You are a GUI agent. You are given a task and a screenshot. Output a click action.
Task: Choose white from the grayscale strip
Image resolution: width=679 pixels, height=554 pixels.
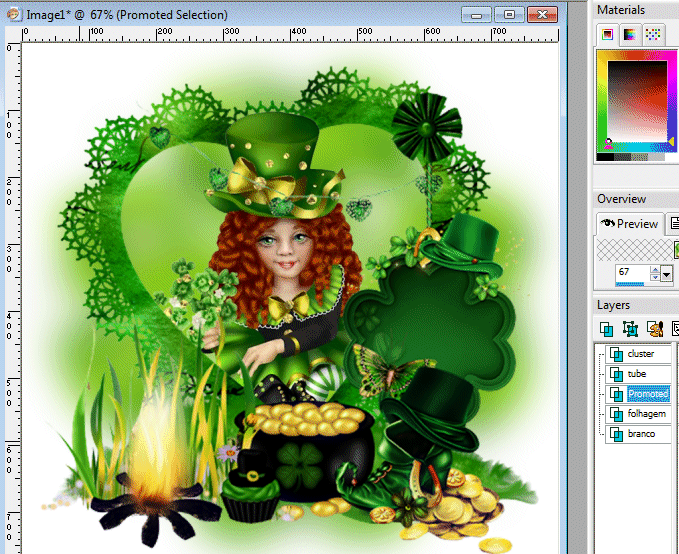tap(670, 157)
